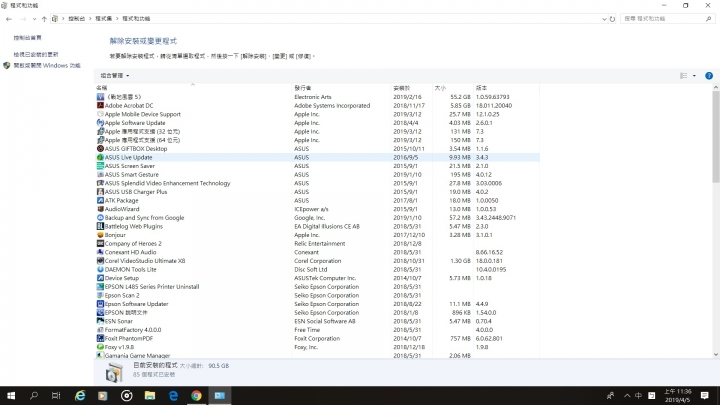The height and width of the screenshot is (405, 720).
Task: Expand the address bar history dropdown
Action: pos(604,19)
